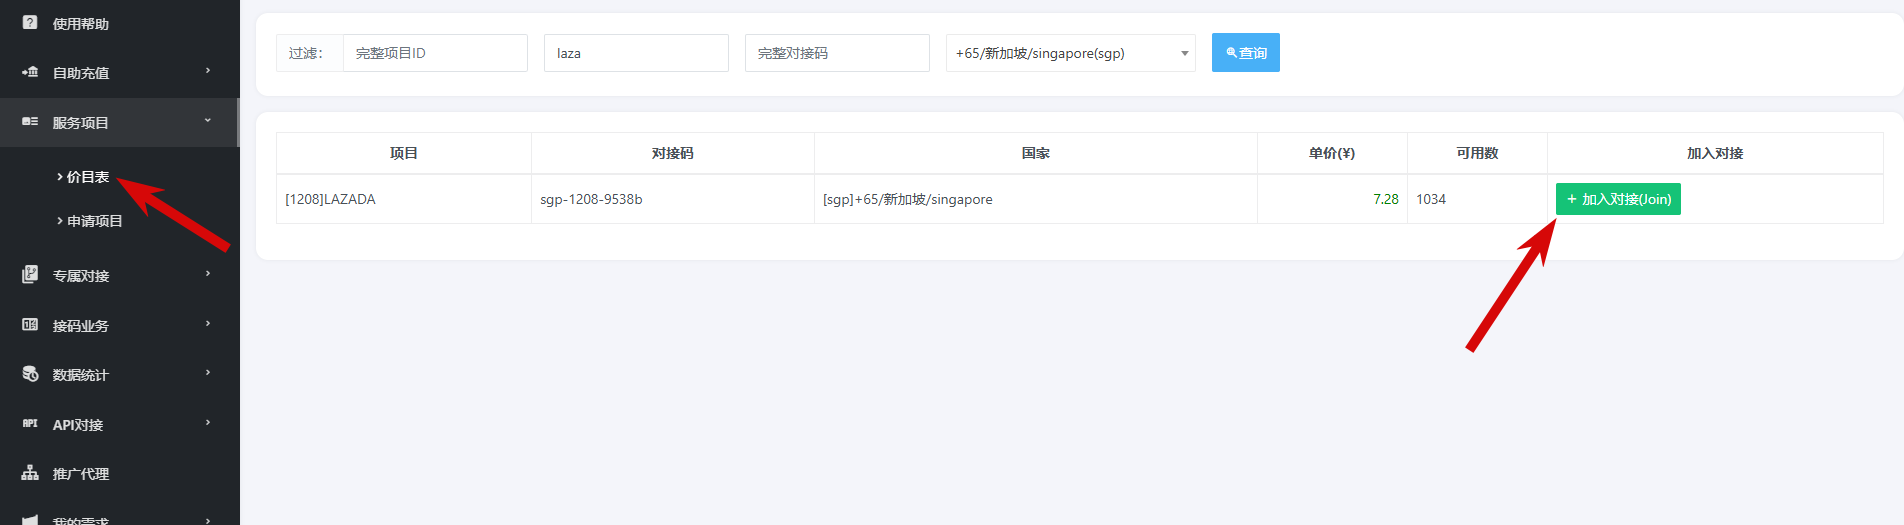Select 价目表 submenu entry
Viewport: 1904px width, 525px height.
pyautogui.click(x=88, y=177)
